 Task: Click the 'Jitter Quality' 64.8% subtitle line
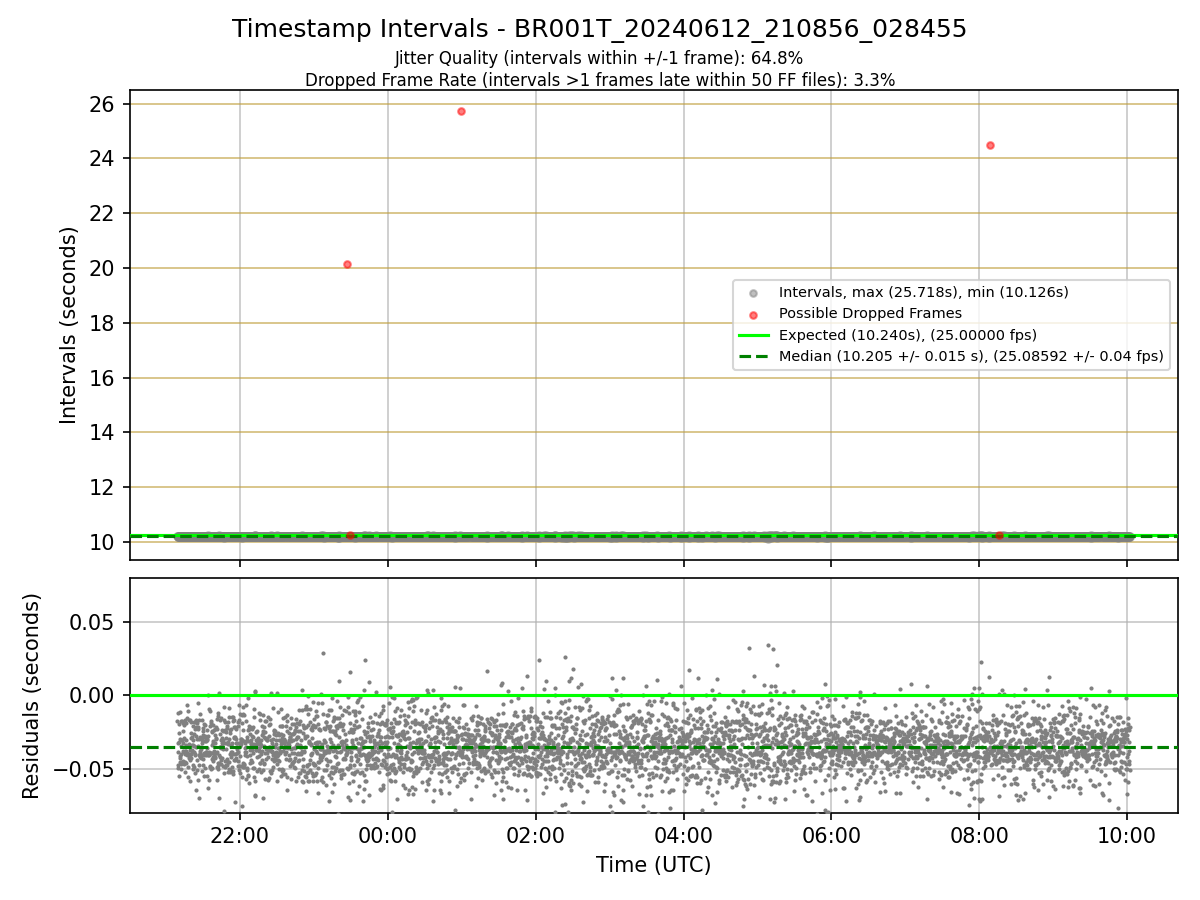[599, 58]
